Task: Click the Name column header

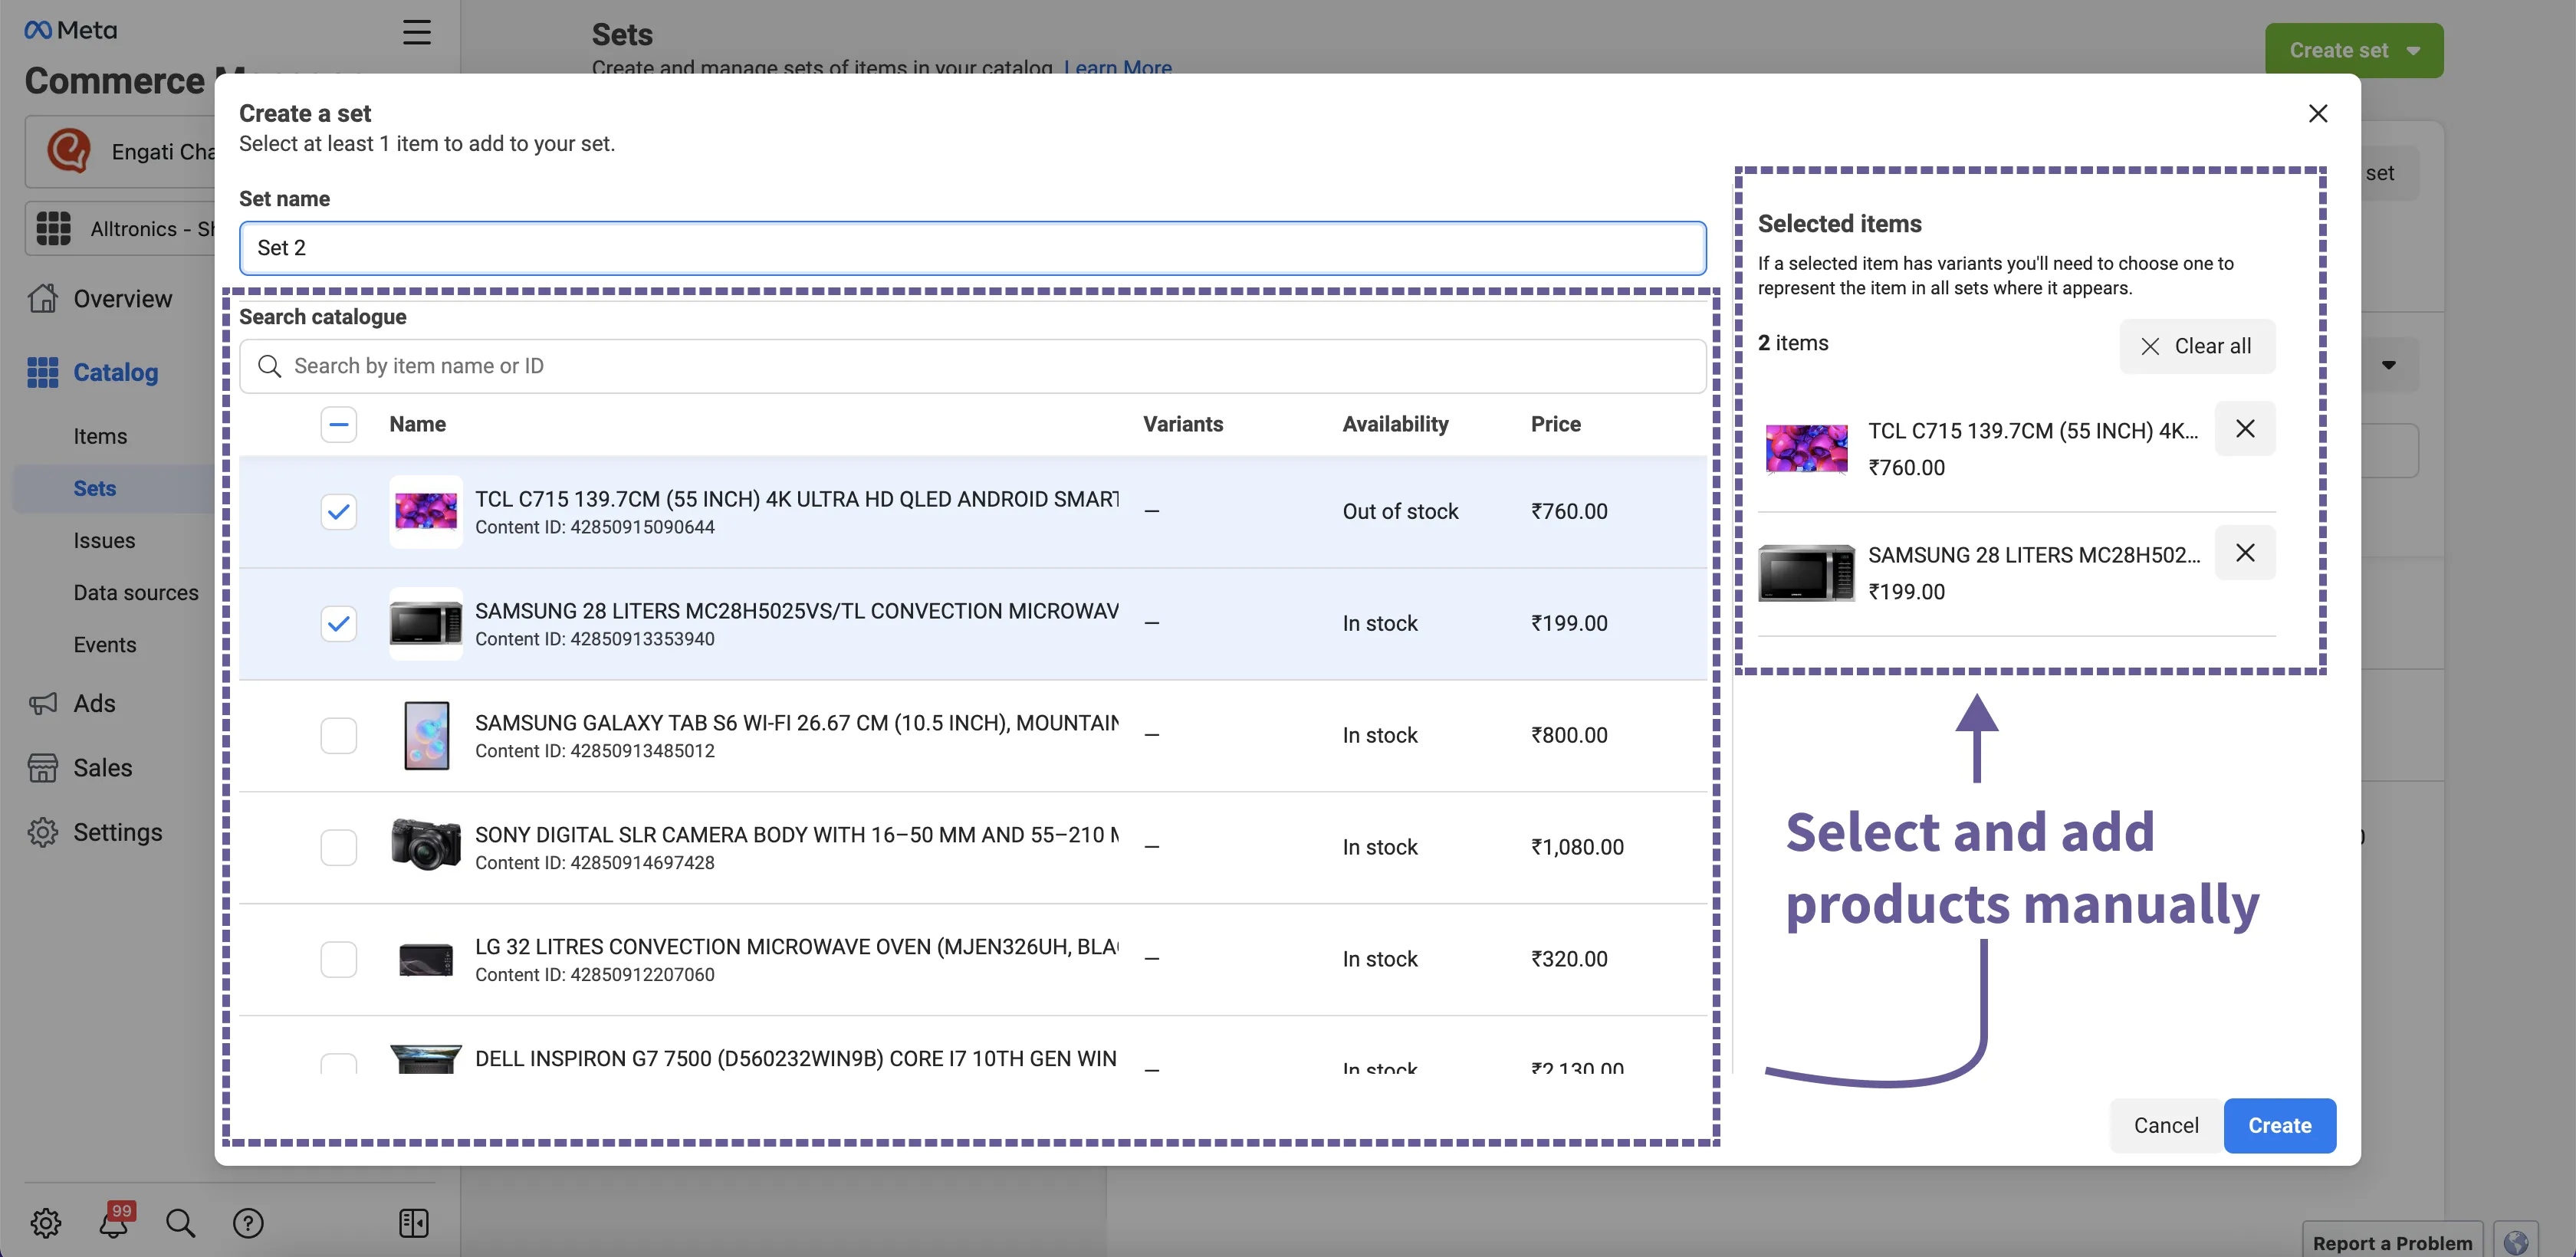Action: tap(417, 424)
